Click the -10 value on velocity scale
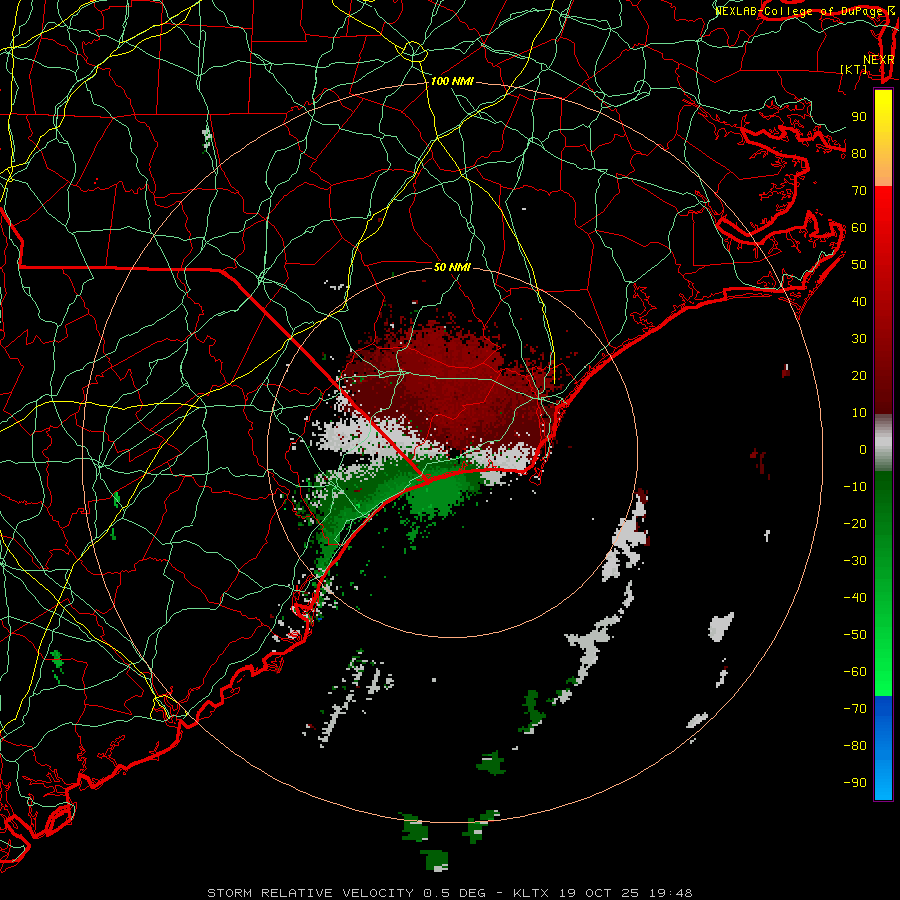Screen dimensions: 900x900 pyautogui.click(x=855, y=487)
